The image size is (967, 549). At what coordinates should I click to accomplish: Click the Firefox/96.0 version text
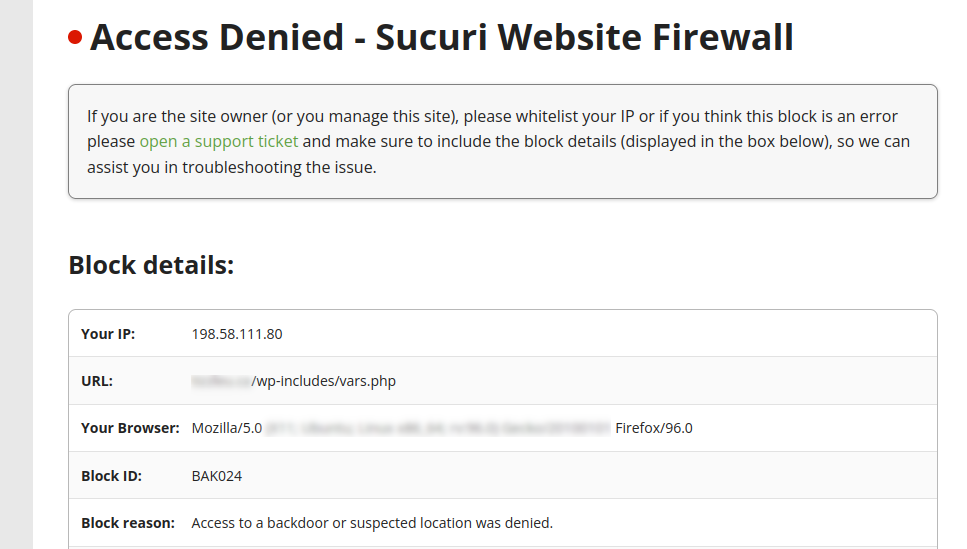click(653, 428)
